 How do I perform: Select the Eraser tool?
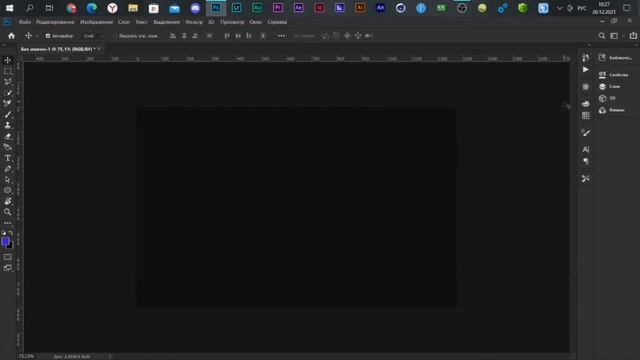7,136
